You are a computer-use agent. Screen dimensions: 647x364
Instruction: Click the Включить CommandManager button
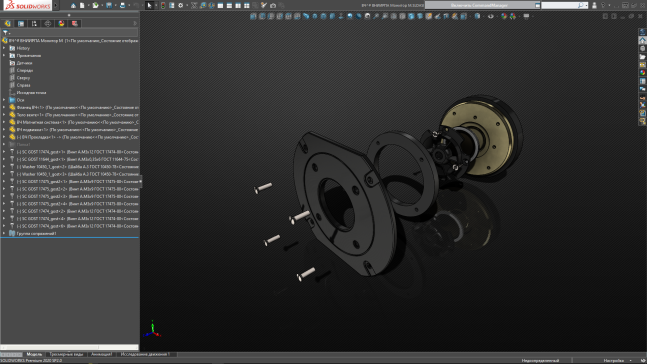pos(479,5)
